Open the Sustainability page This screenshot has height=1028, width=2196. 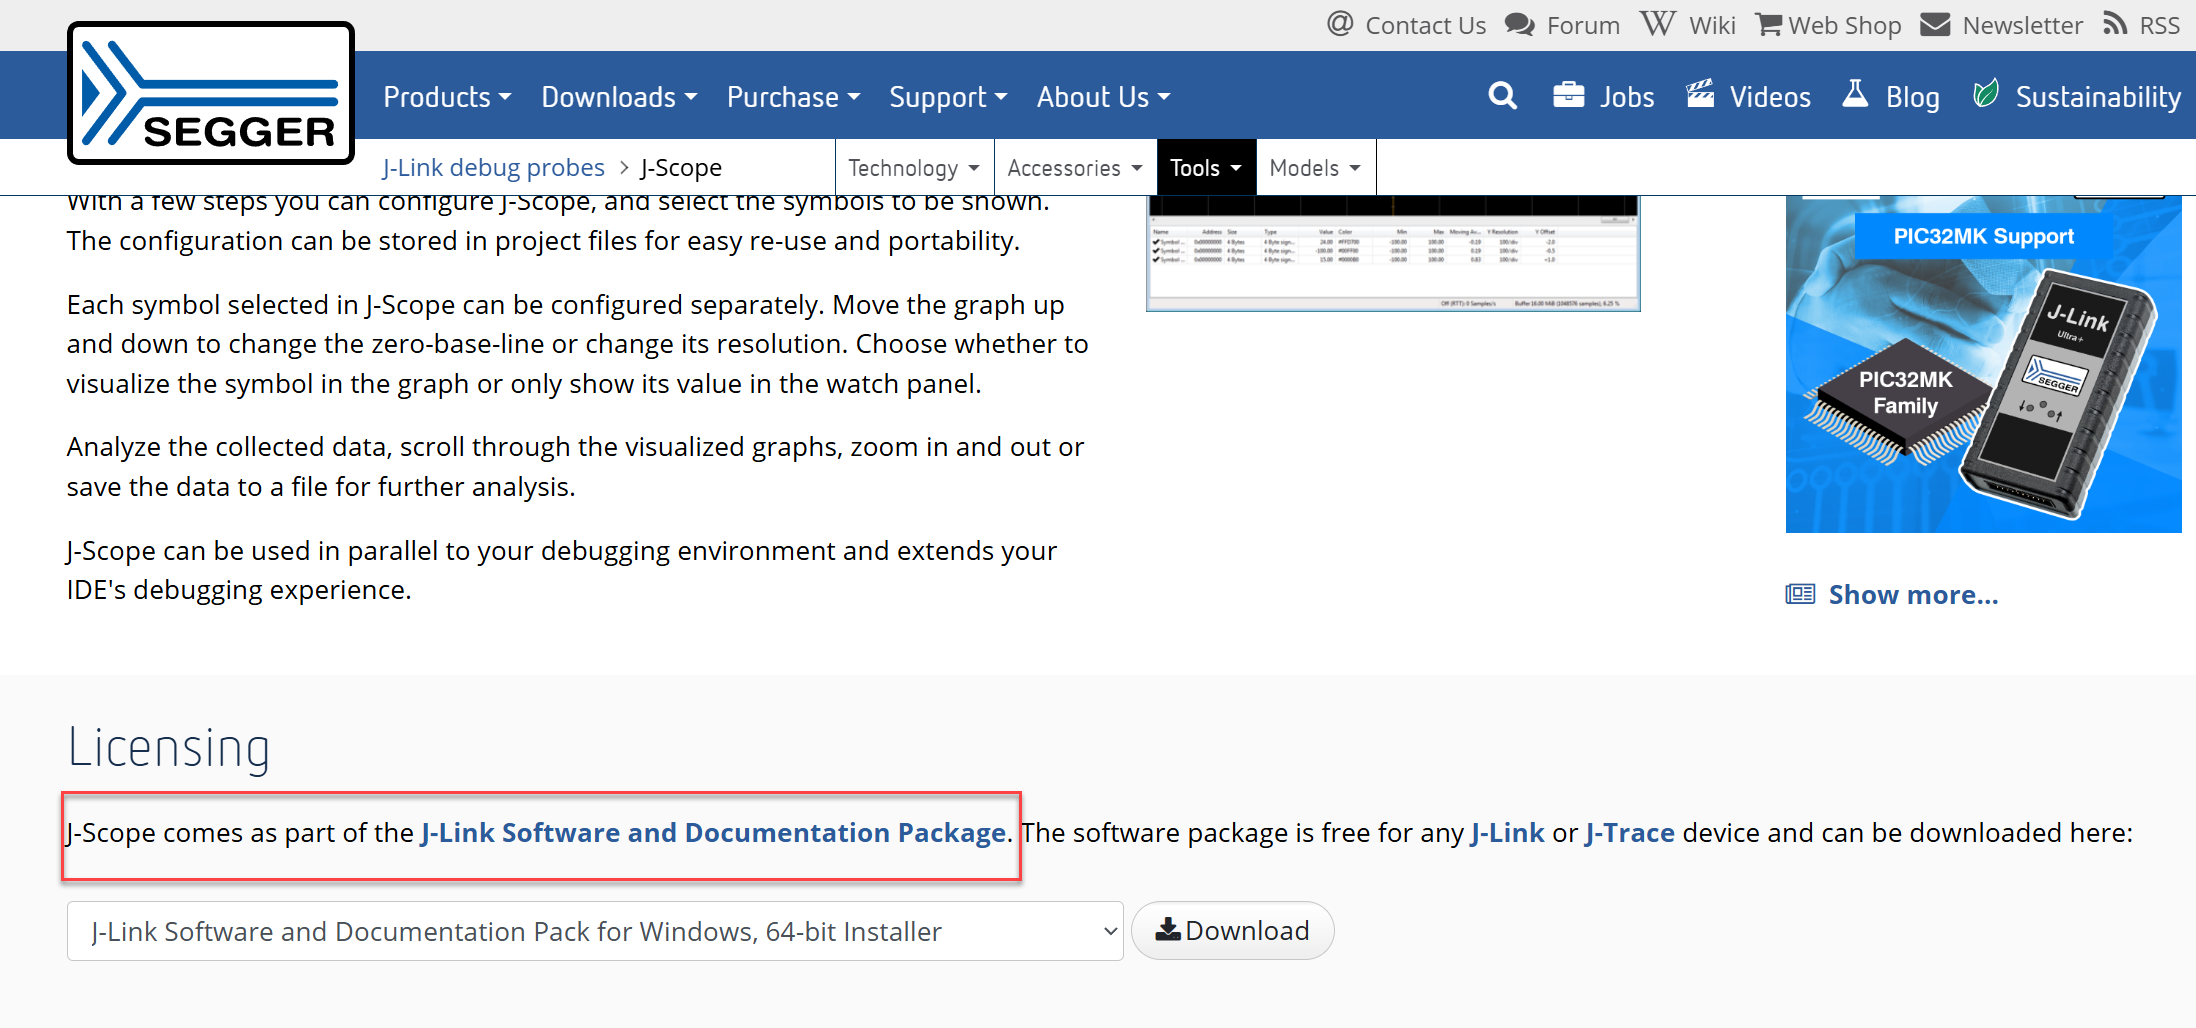coord(2098,97)
